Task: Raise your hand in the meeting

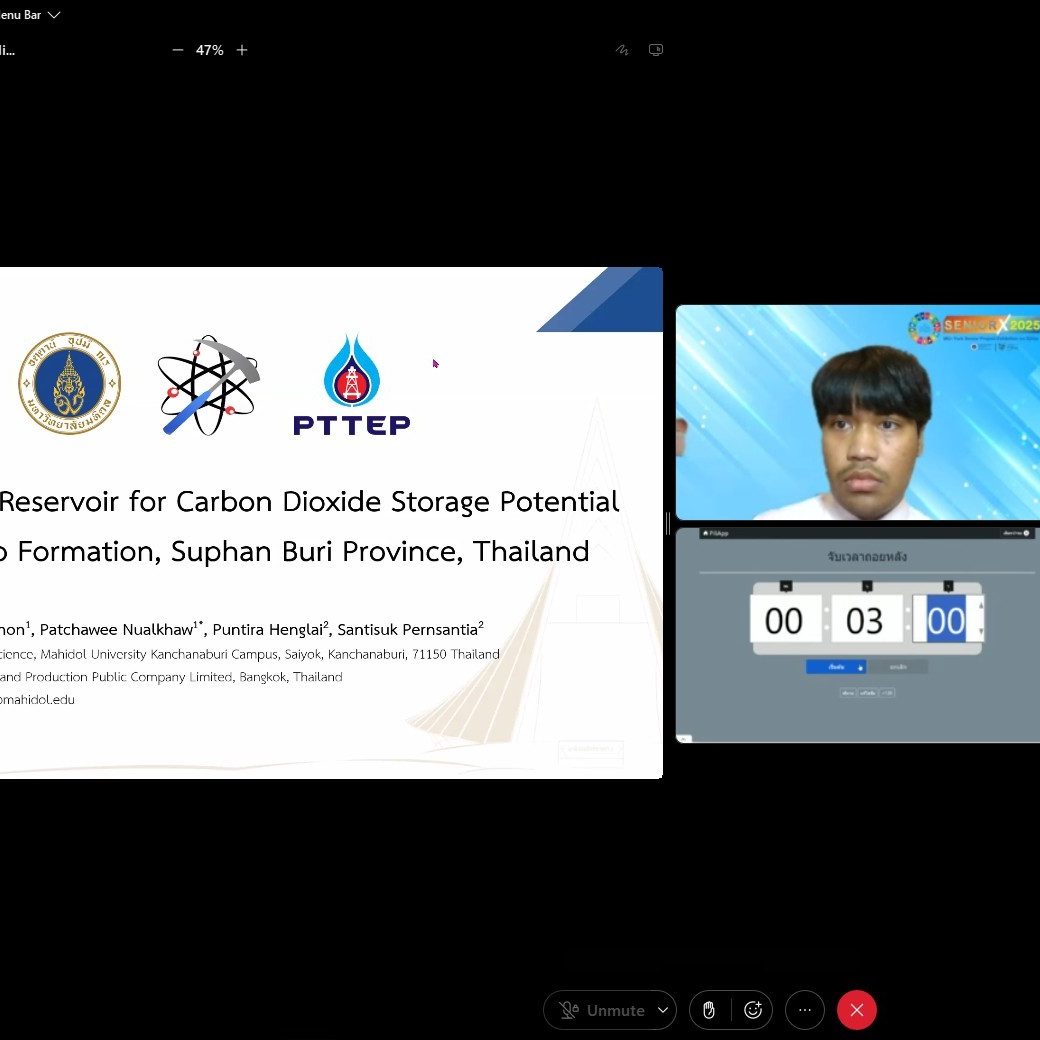Action: [709, 1010]
